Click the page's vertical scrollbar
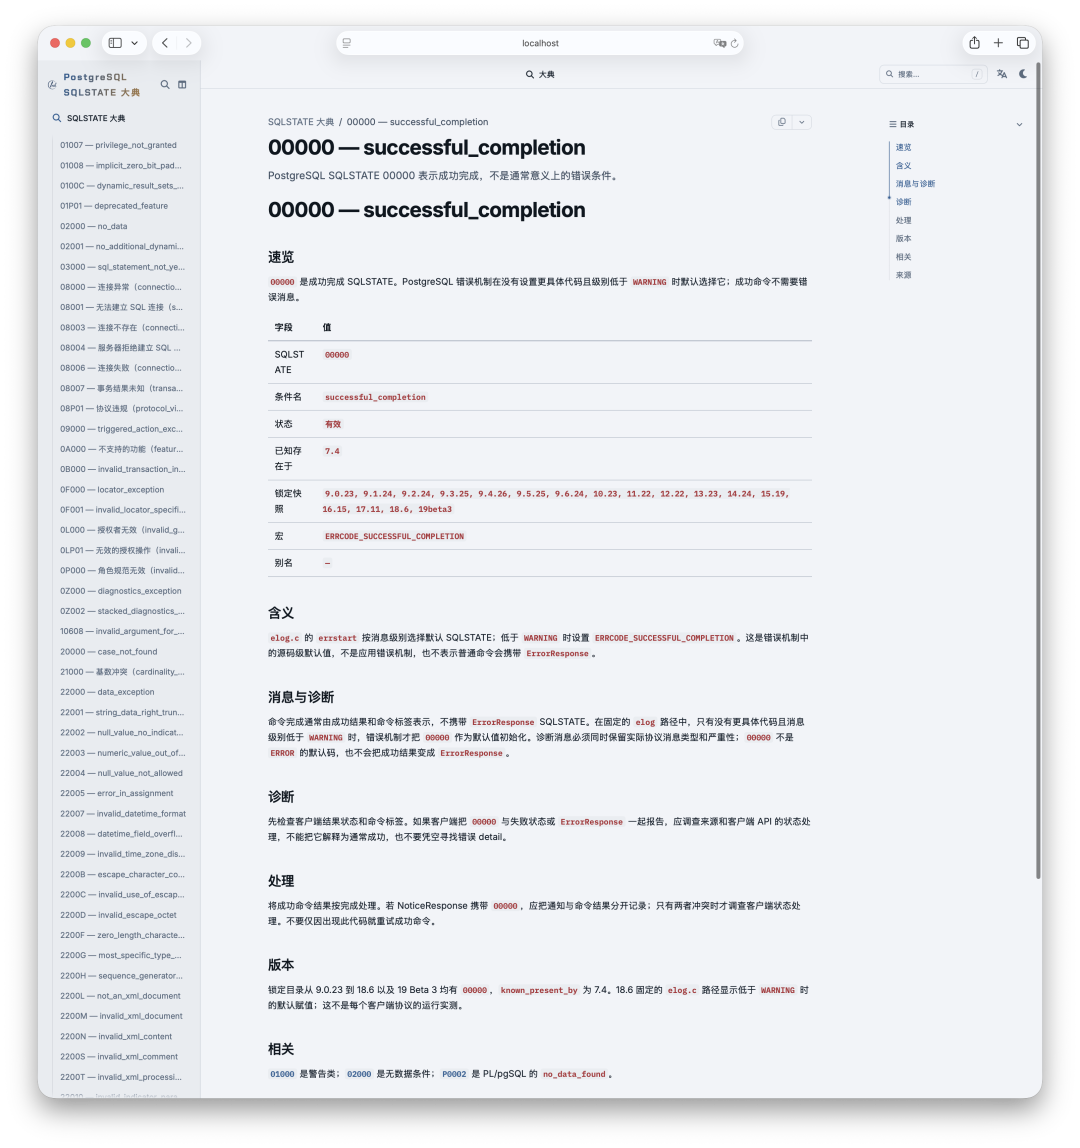The height and width of the screenshot is (1148, 1080). [x=1038, y=470]
